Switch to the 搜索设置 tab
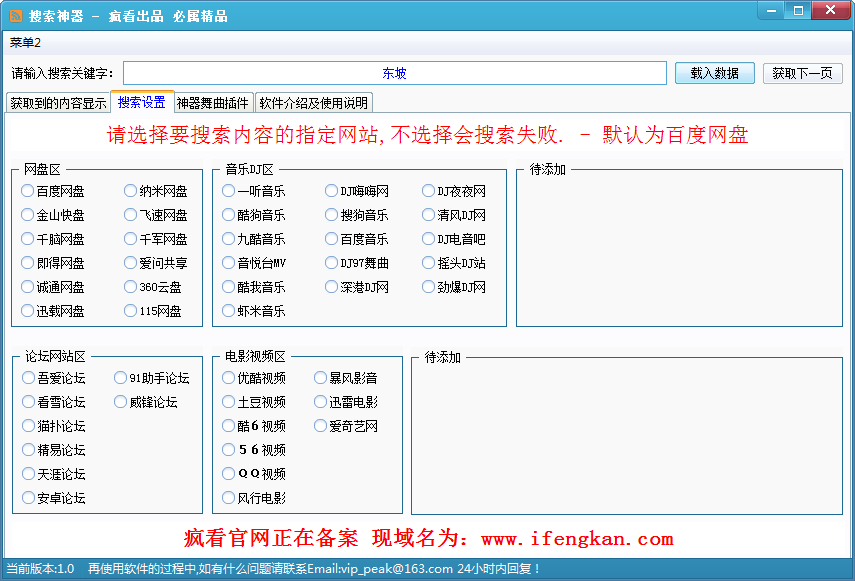855x581 pixels. coord(139,101)
